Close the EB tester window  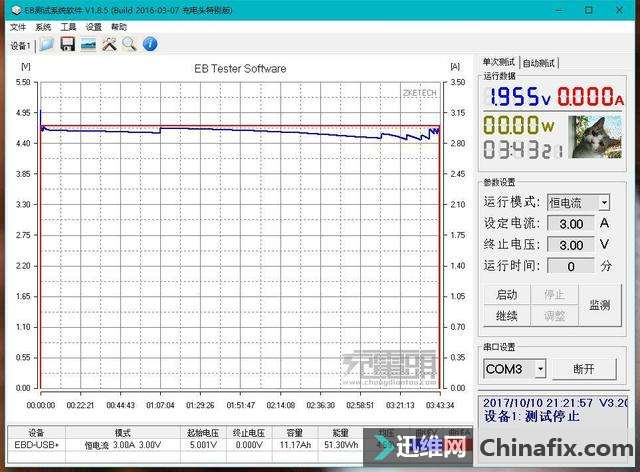[x=619, y=10]
